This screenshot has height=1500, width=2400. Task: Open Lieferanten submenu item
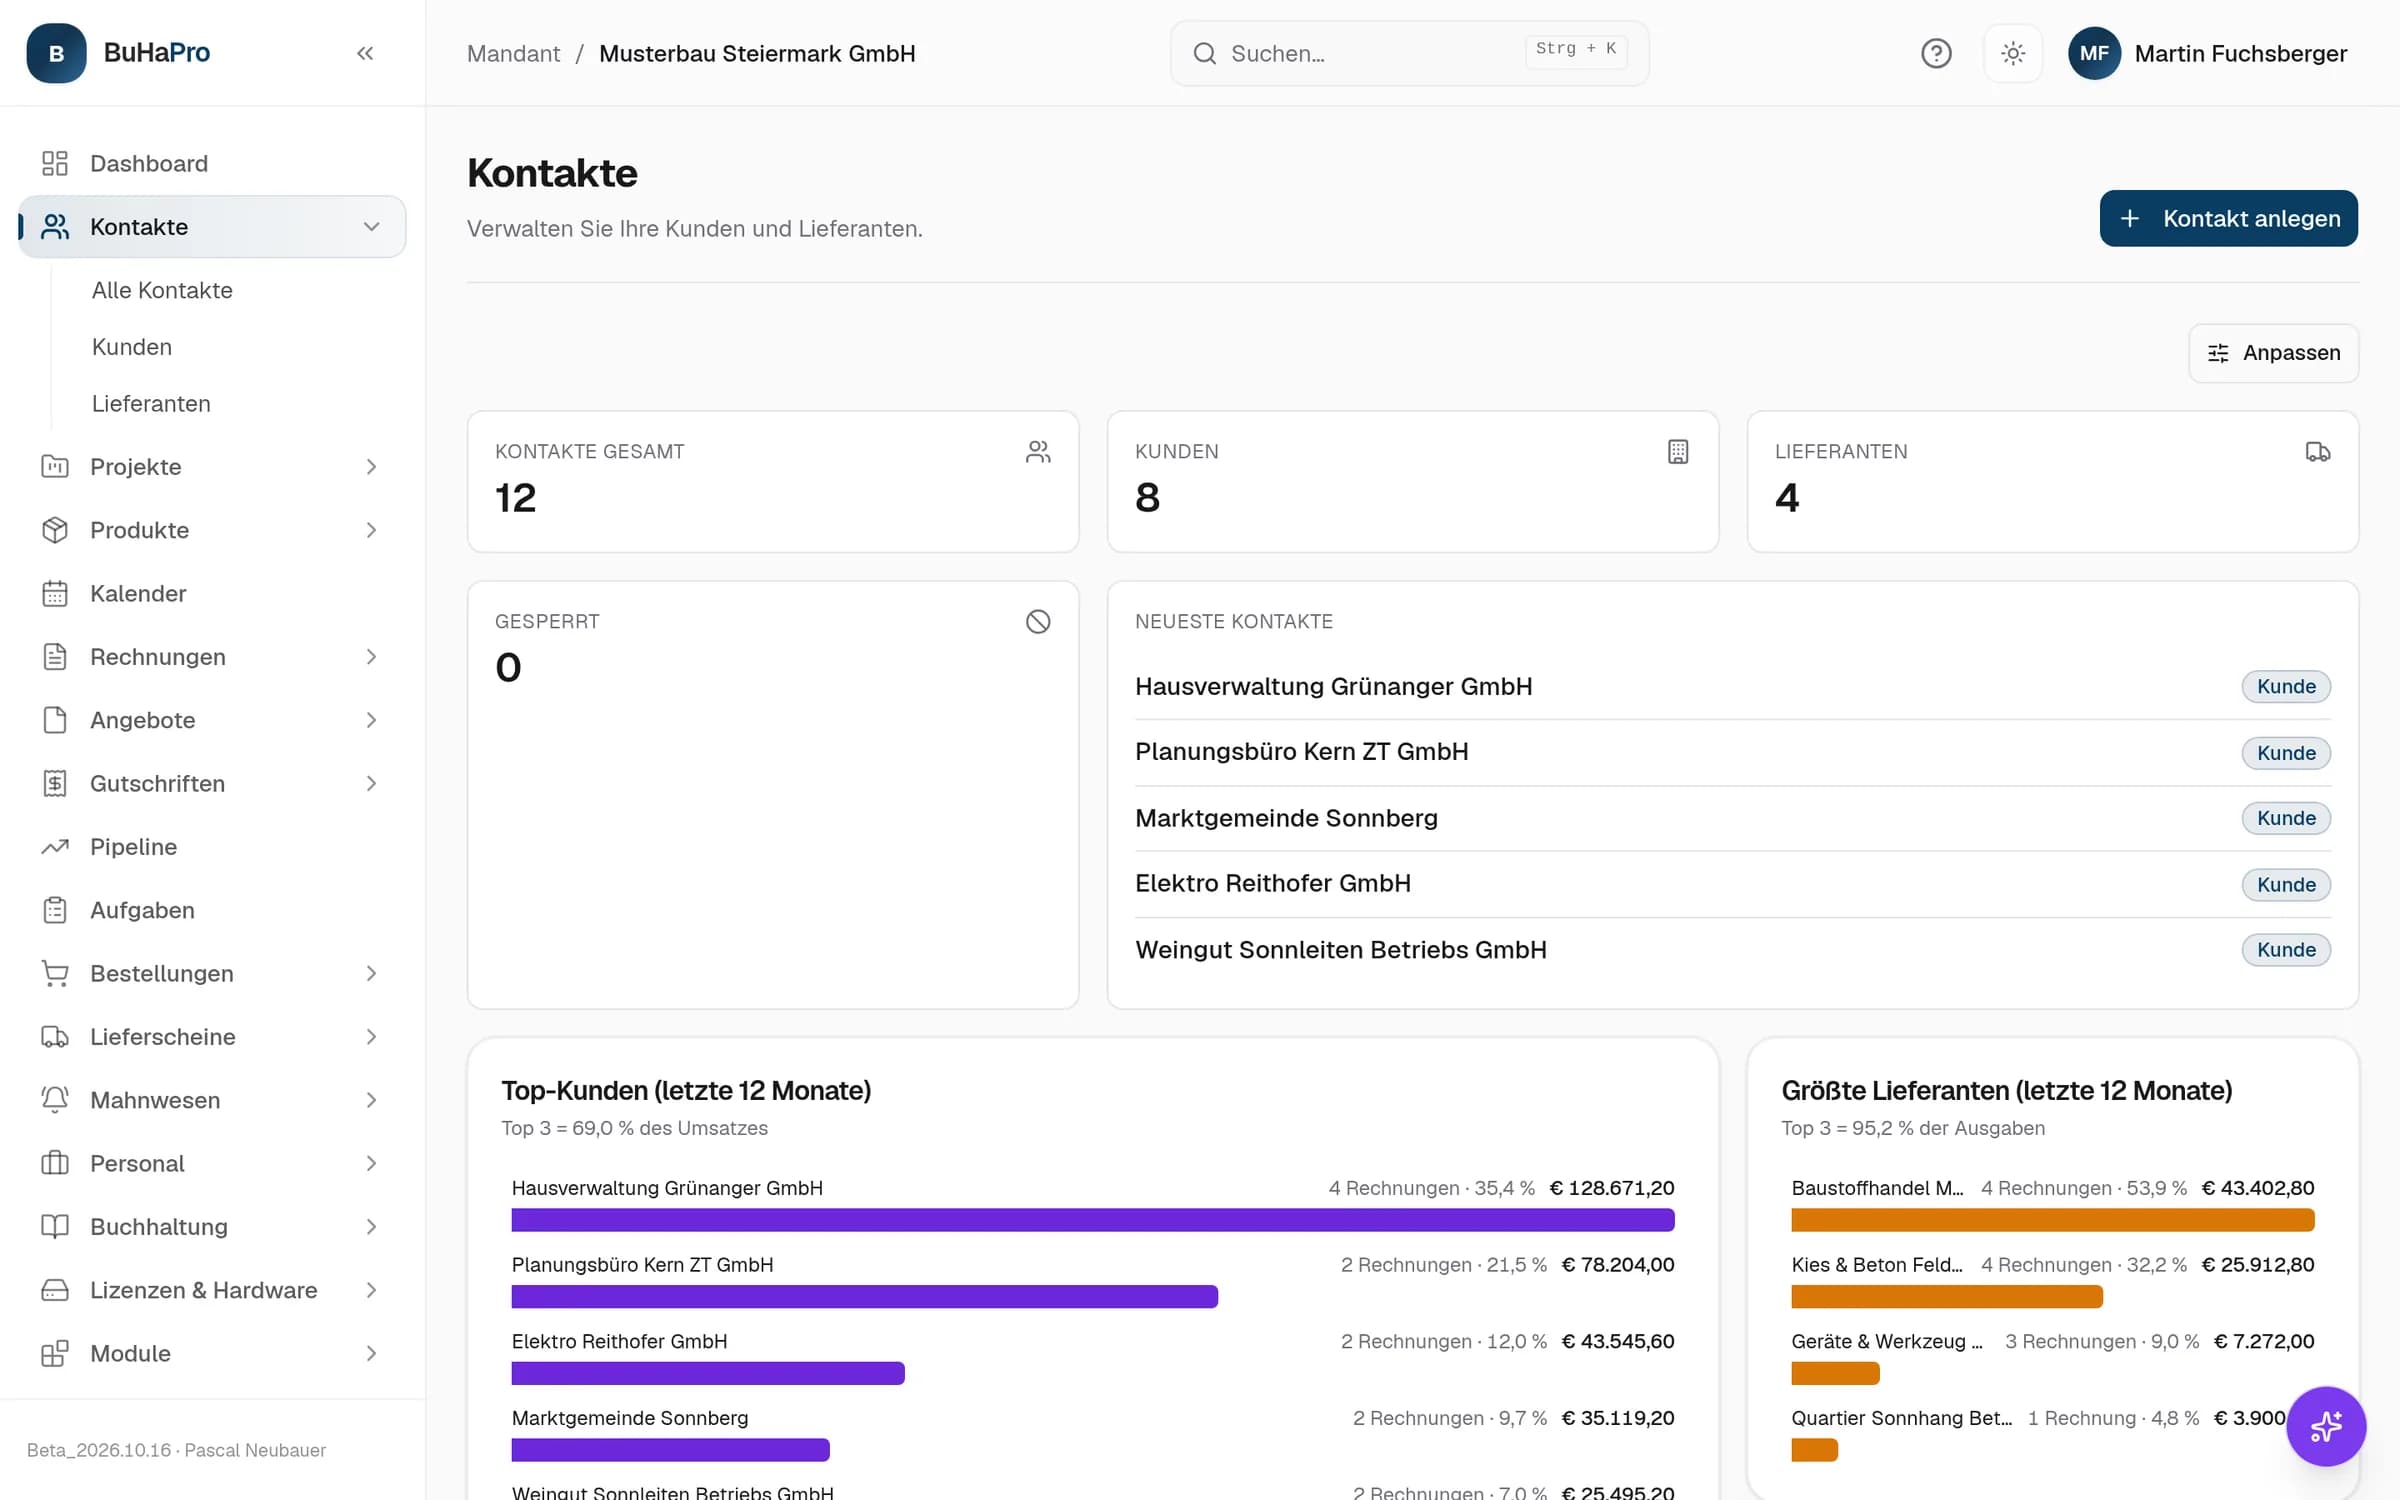(x=151, y=404)
